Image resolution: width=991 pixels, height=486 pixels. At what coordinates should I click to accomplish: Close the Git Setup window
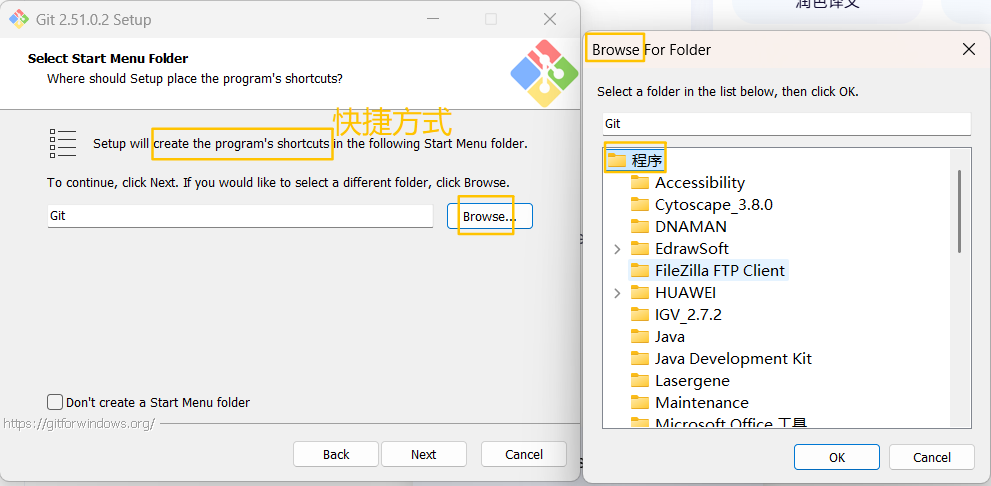pos(550,20)
